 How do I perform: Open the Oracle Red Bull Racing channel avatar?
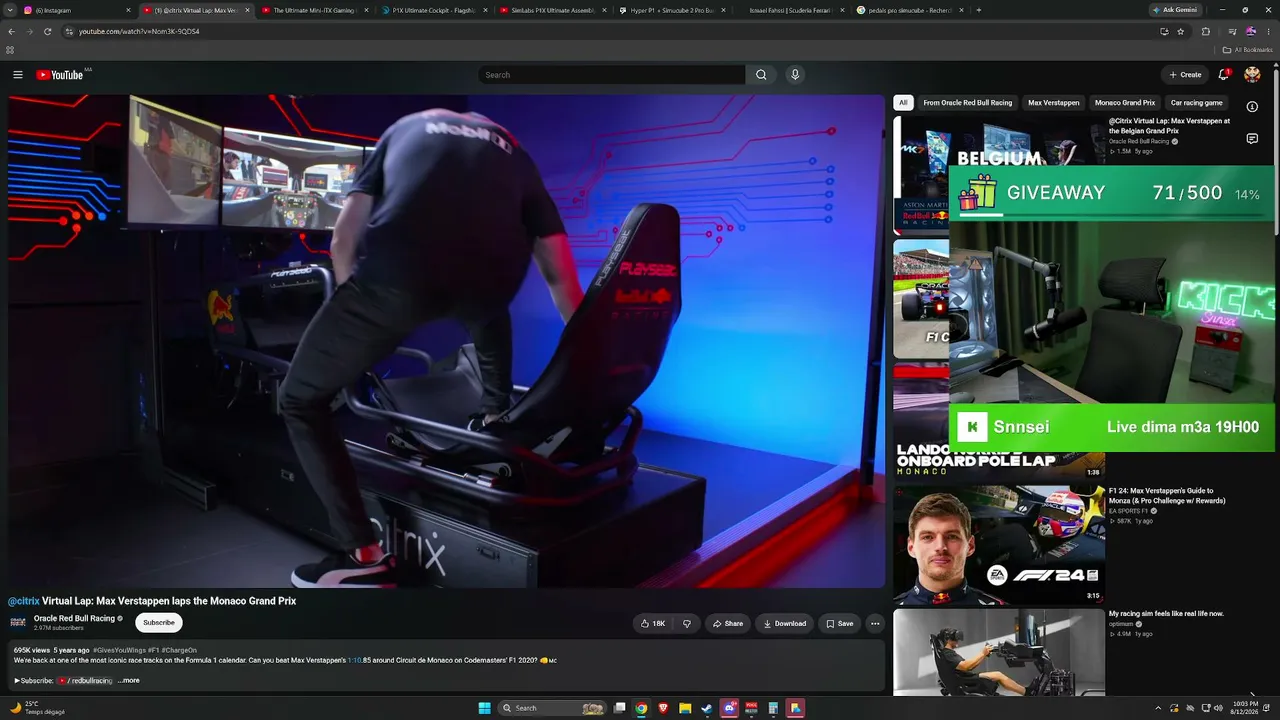pos(18,623)
